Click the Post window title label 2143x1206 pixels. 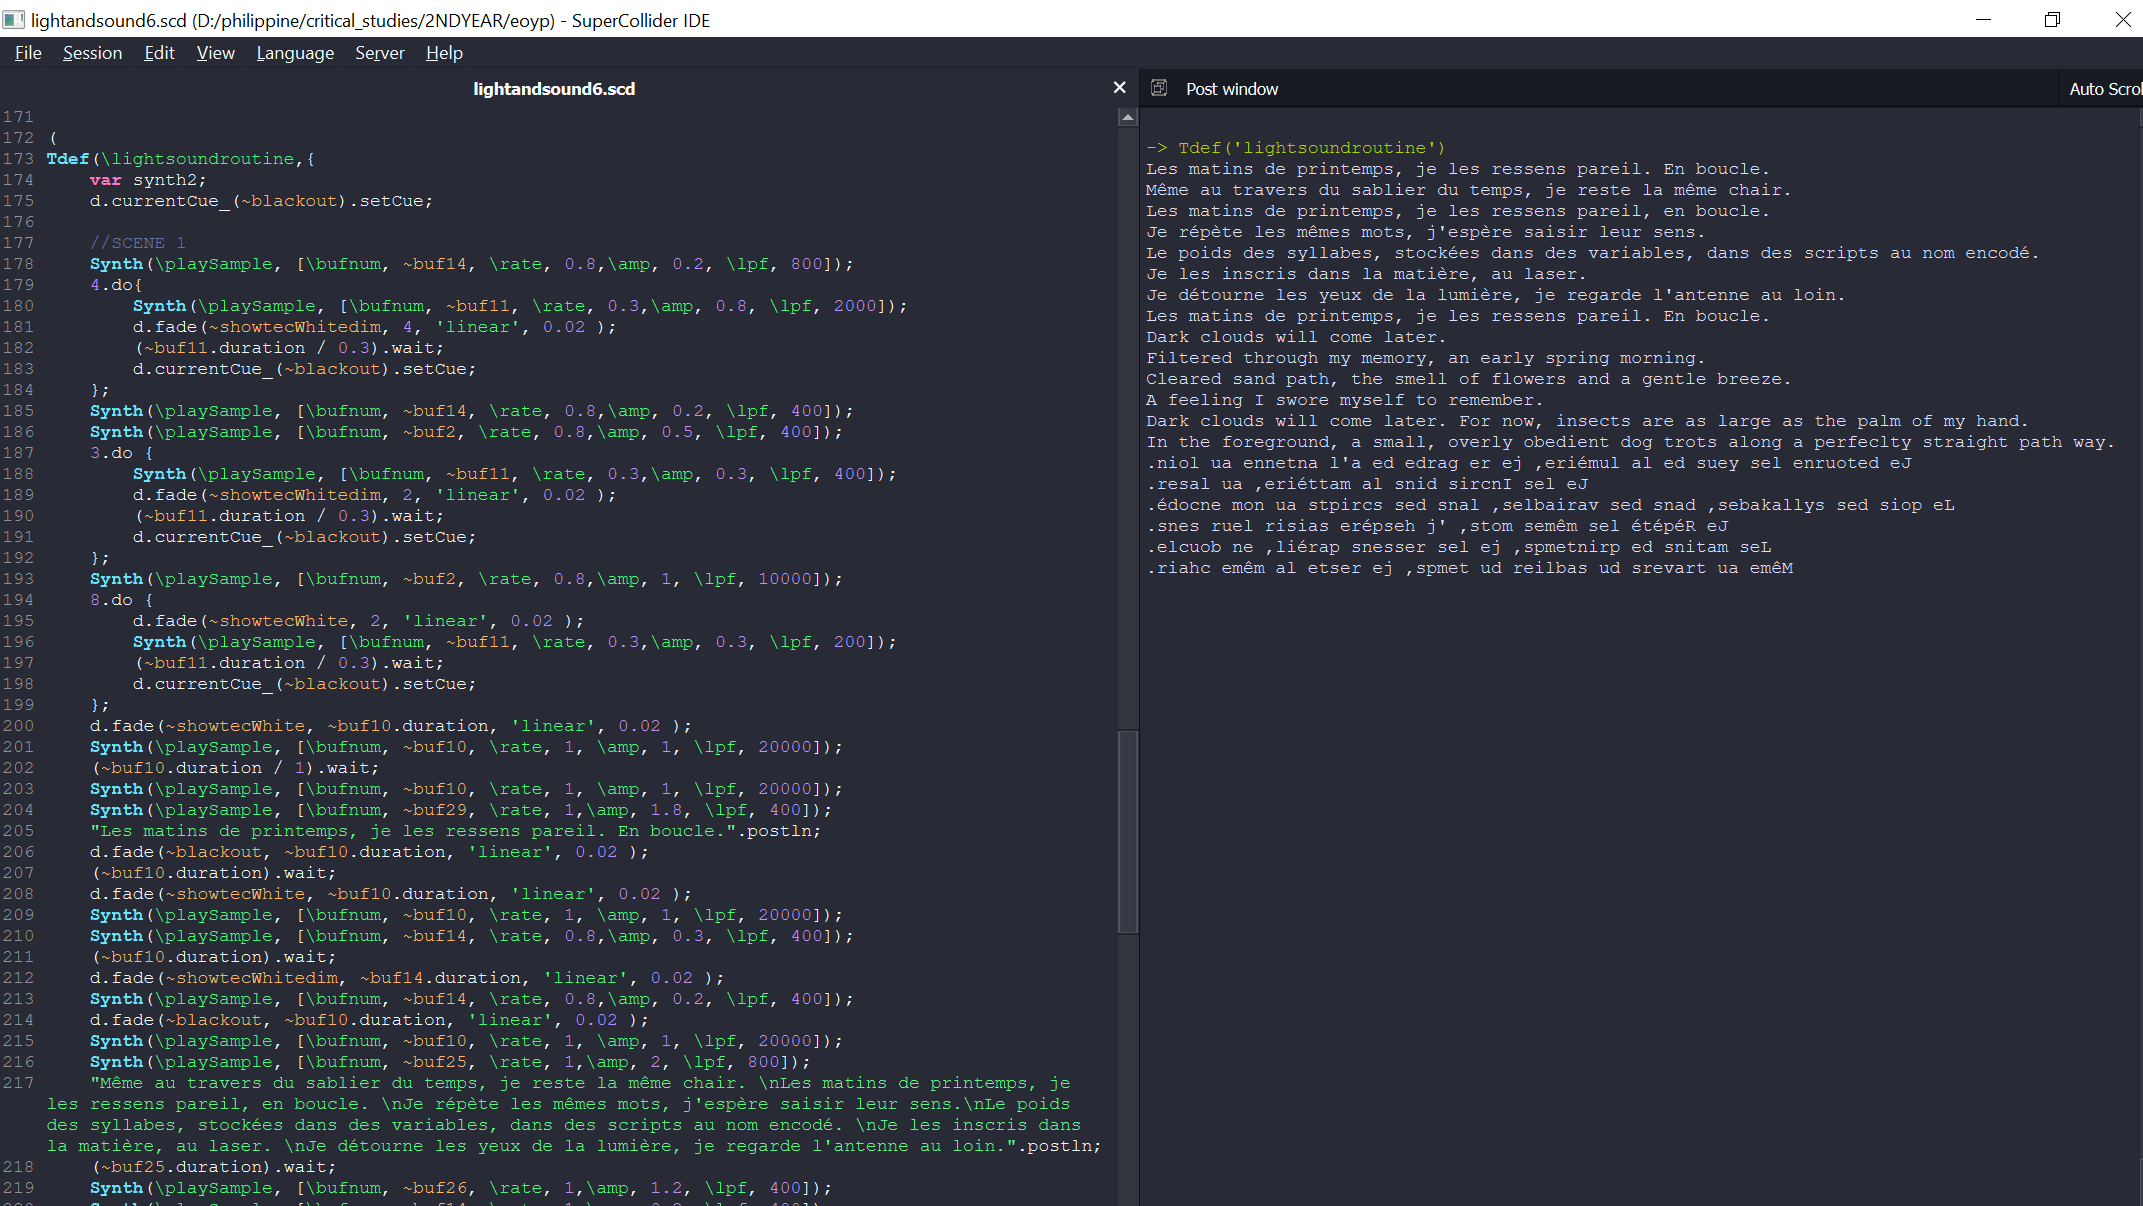pos(1231,89)
